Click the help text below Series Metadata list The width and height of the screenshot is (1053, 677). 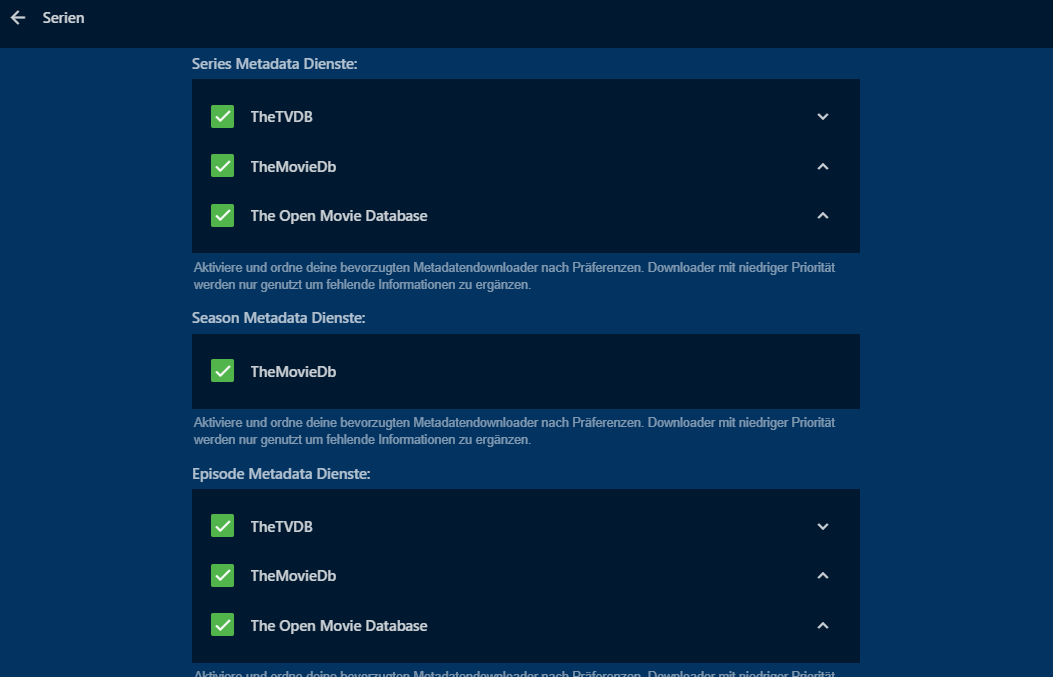point(514,276)
